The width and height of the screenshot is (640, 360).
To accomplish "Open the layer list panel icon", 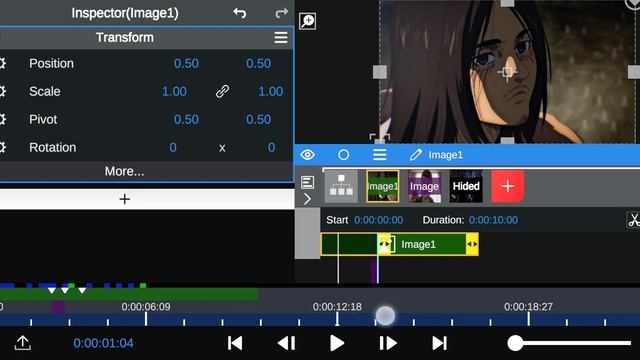I will click(307, 182).
